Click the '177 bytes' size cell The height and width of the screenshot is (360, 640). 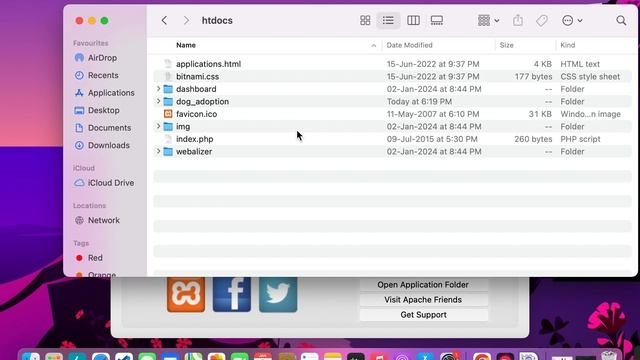(533, 77)
